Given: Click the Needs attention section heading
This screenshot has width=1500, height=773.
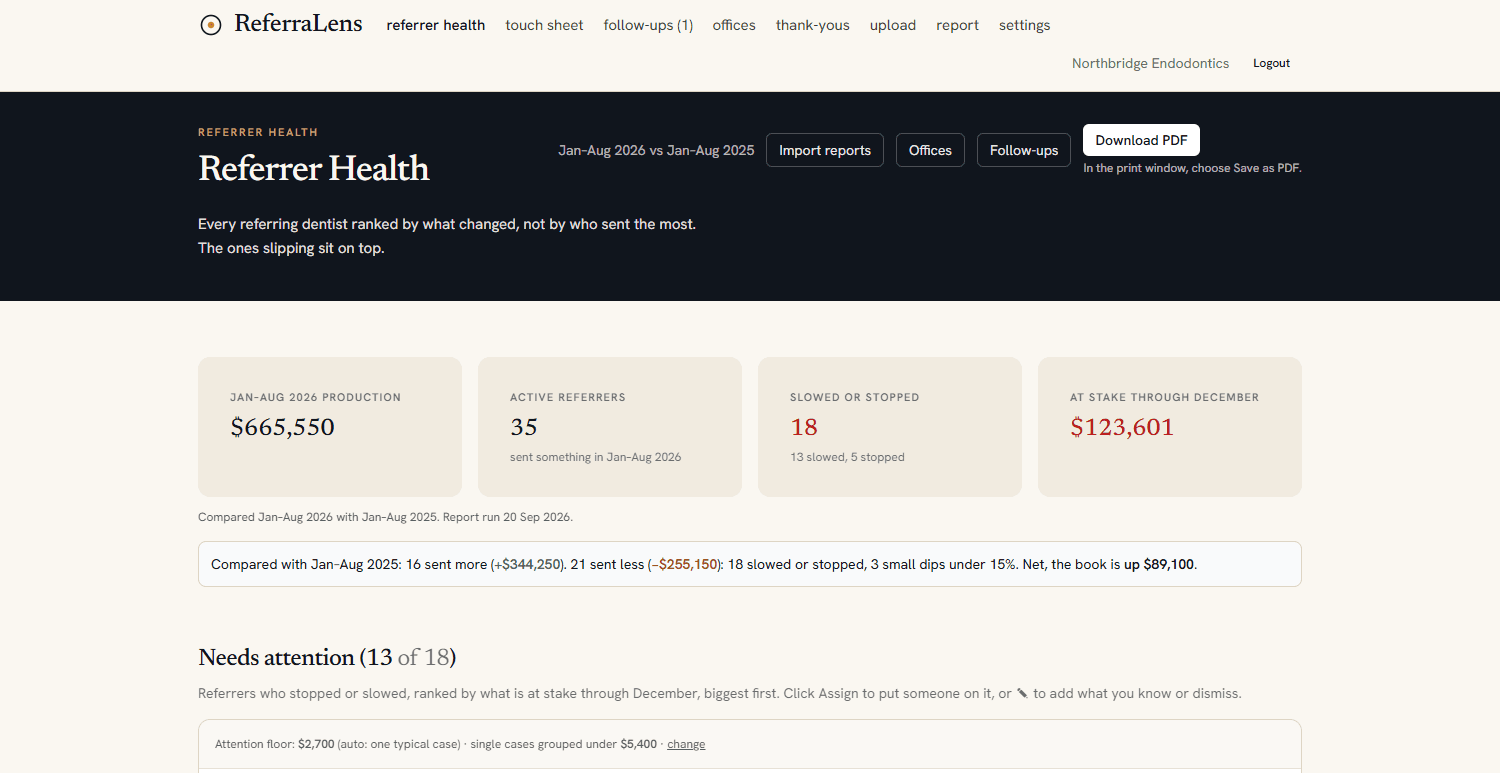Looking at the screenshot, I should [327, 657].
